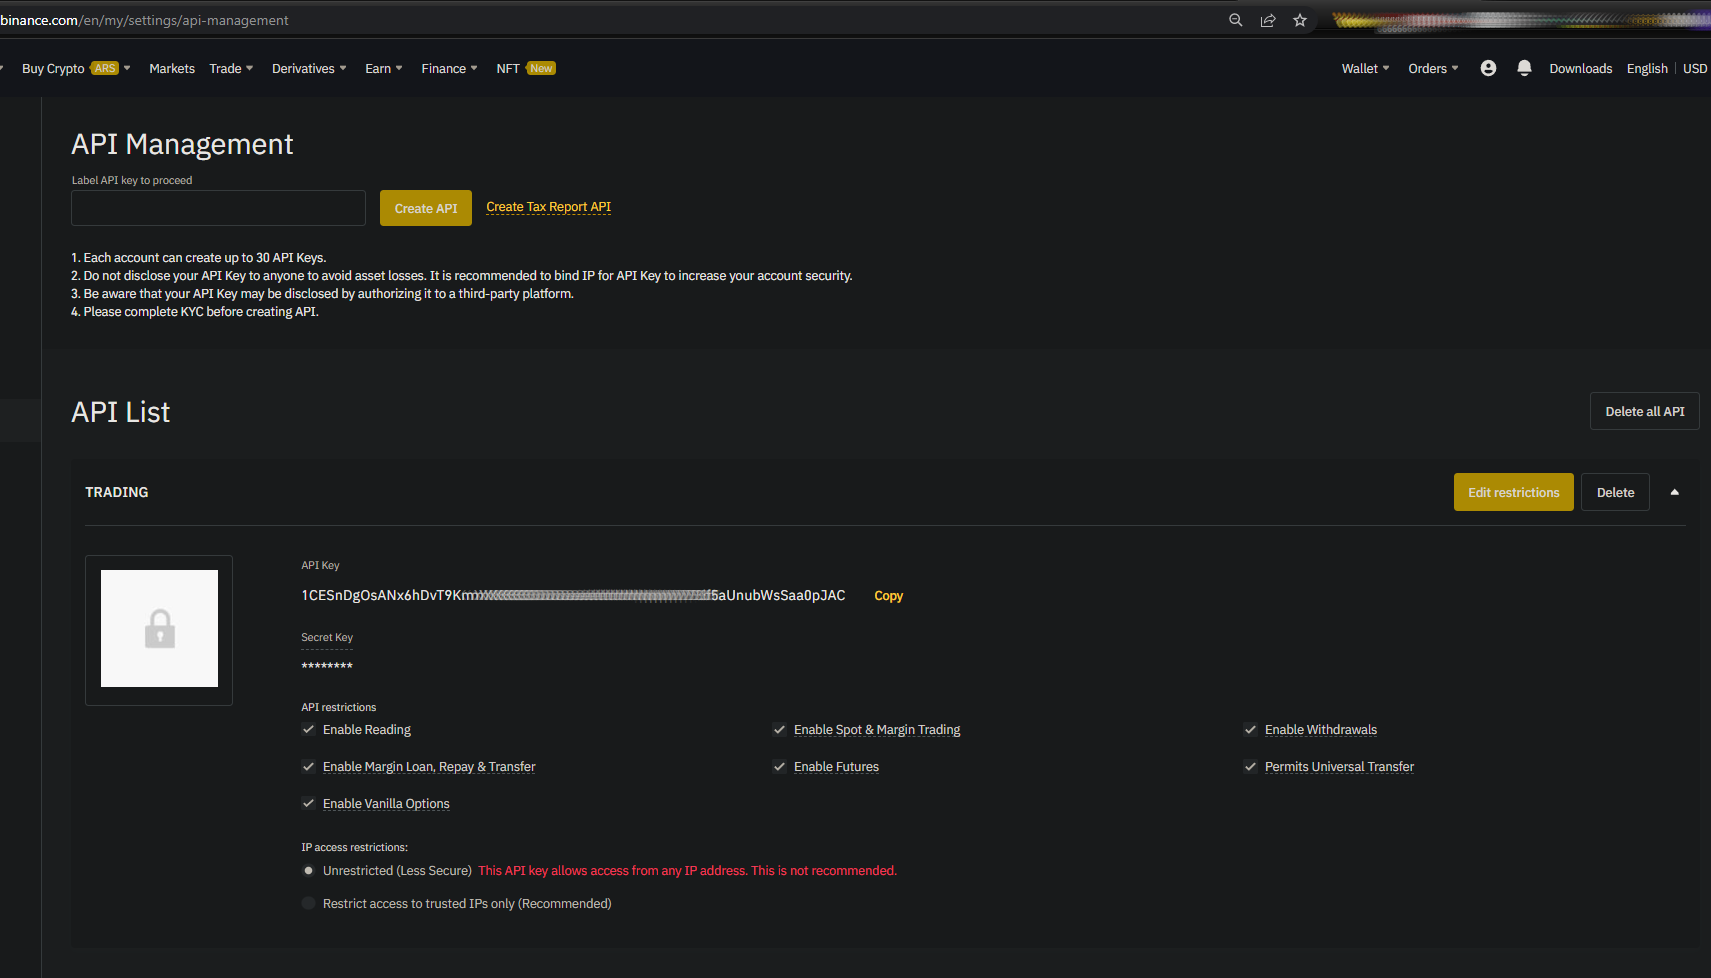The image size is (1711, 978).
Task: Open the Create Tax Report API link
Action: [548, 207]
